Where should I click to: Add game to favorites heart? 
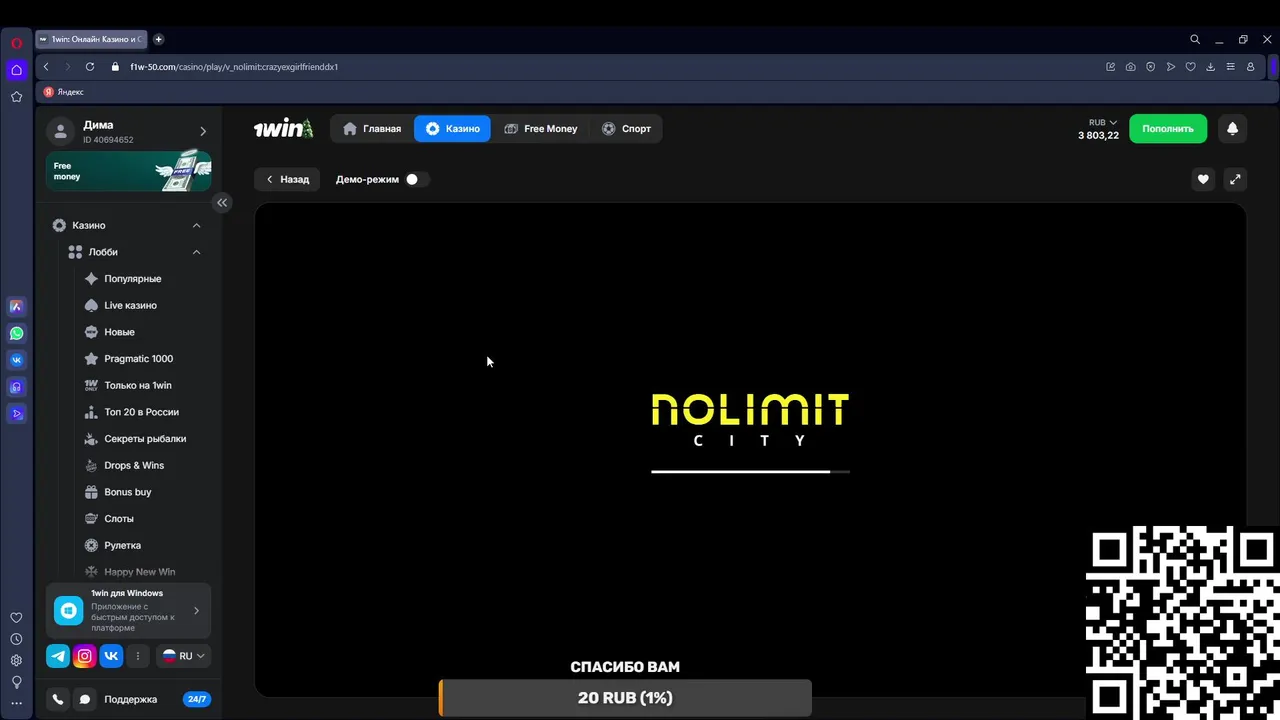coord(1203,179)
